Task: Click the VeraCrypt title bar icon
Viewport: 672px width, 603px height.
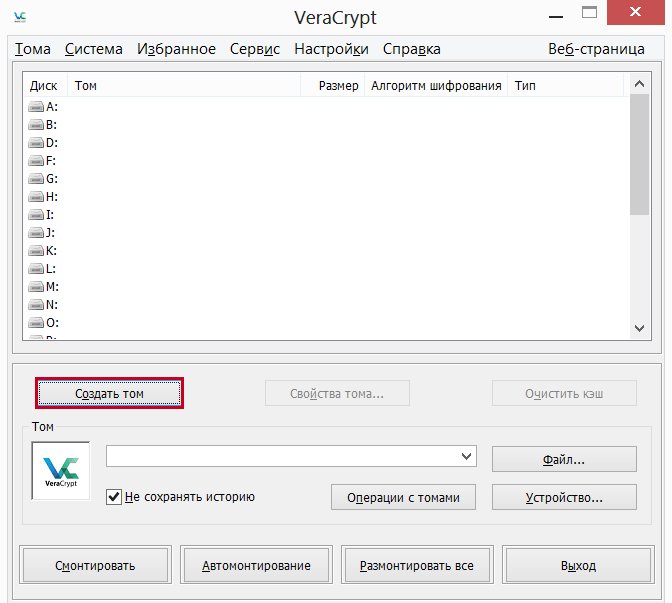Action: tap(20, 17)
